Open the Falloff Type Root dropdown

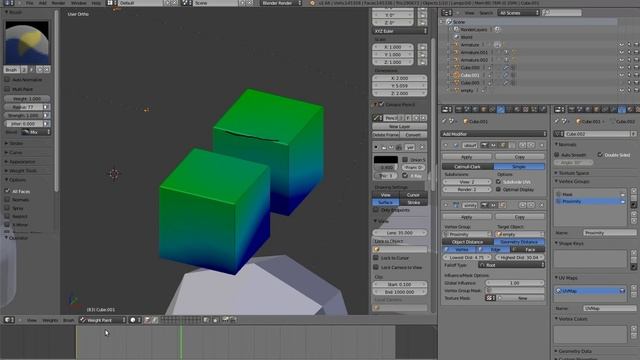(512, 265)
